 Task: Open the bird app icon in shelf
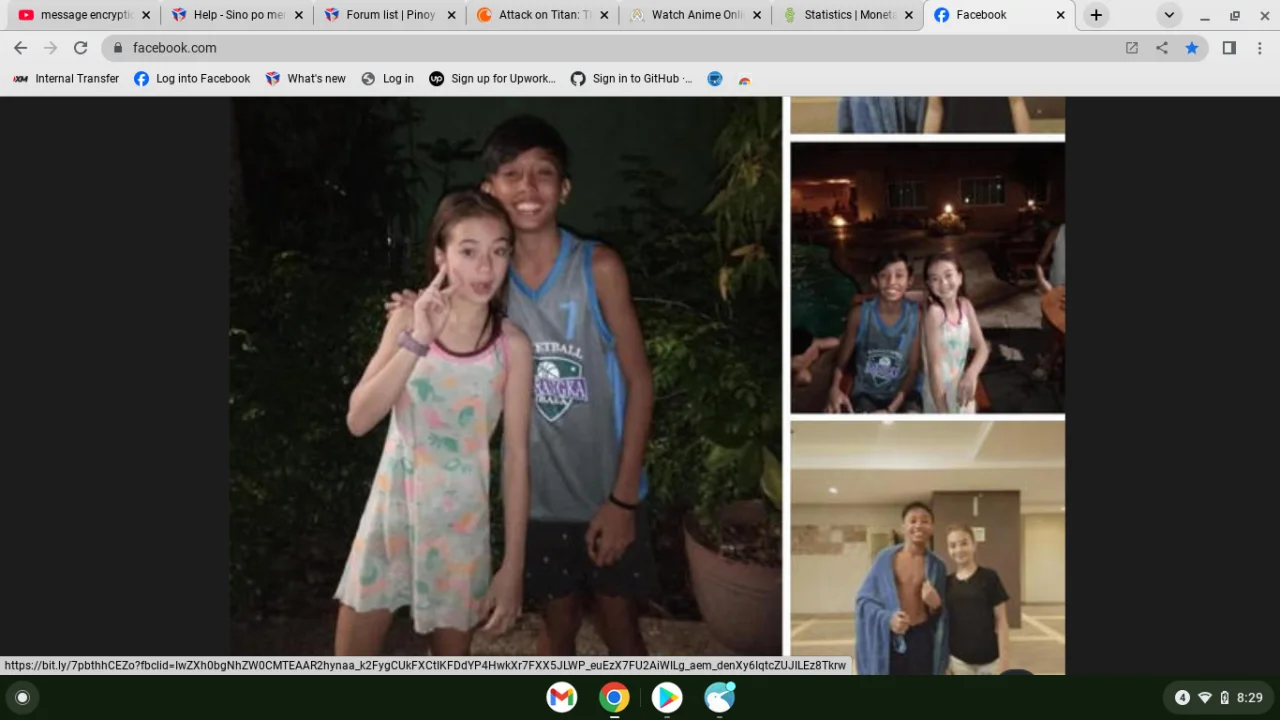click(x=720, y=698)
